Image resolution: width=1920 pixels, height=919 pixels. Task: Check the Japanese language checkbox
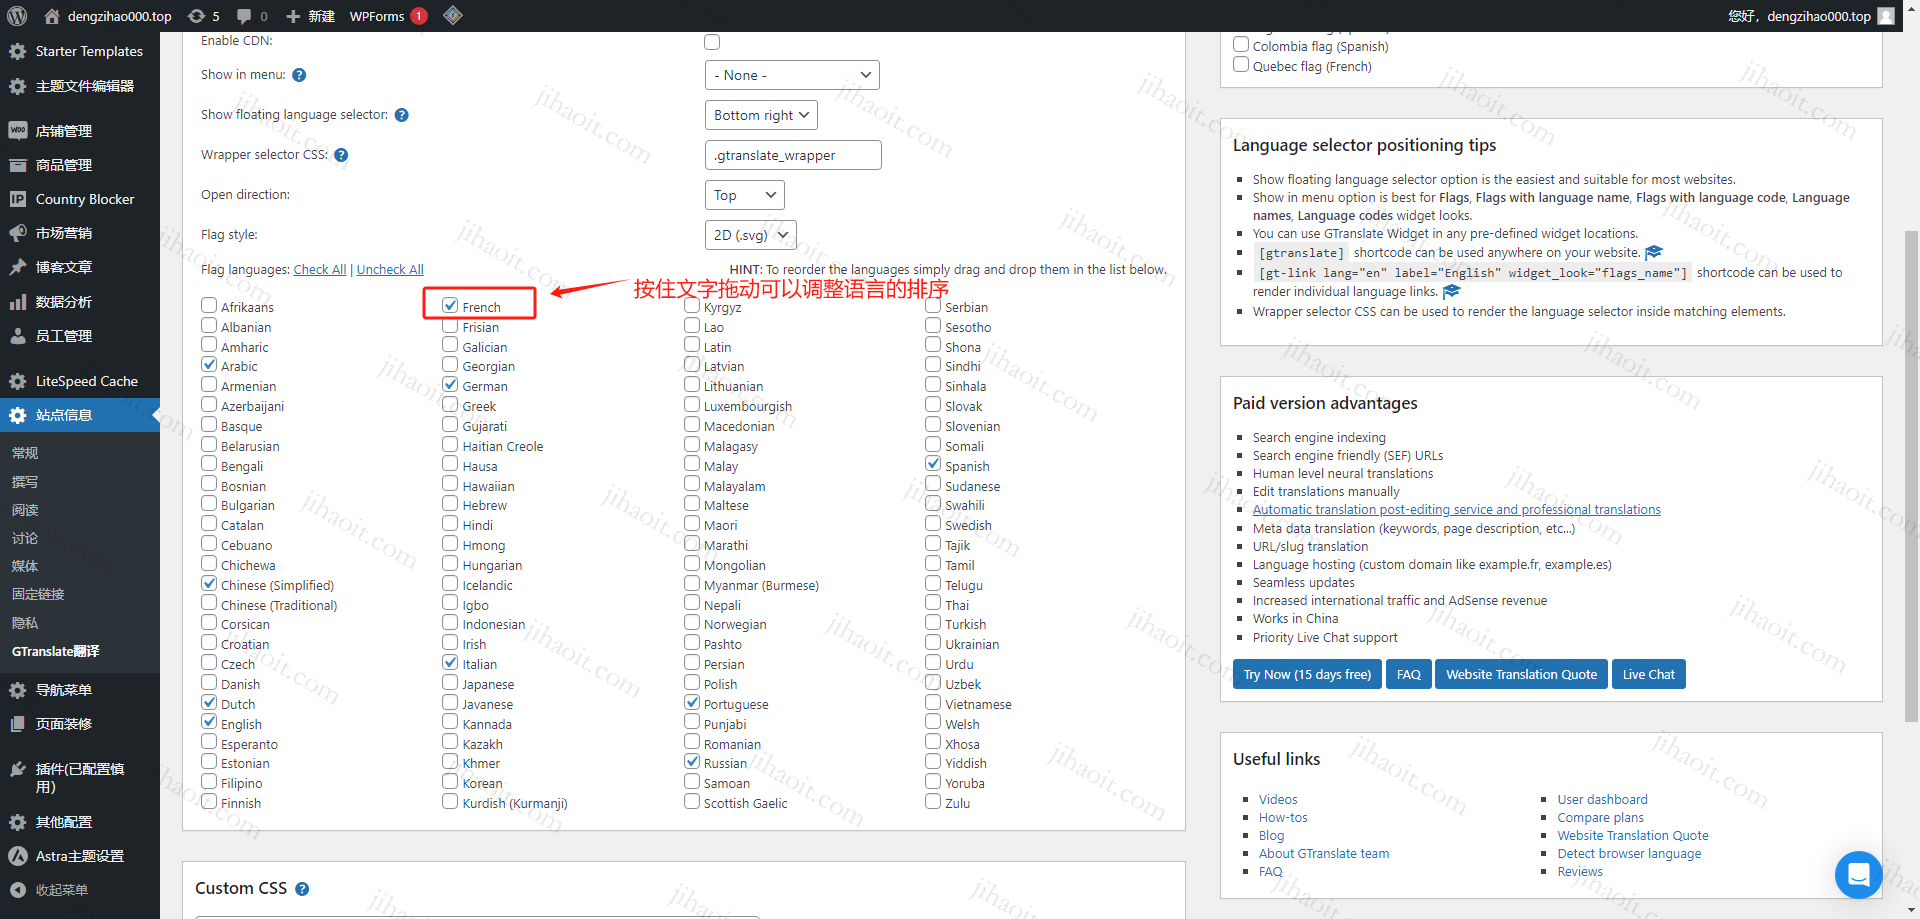pyautogui.click(x=450, y=683)
